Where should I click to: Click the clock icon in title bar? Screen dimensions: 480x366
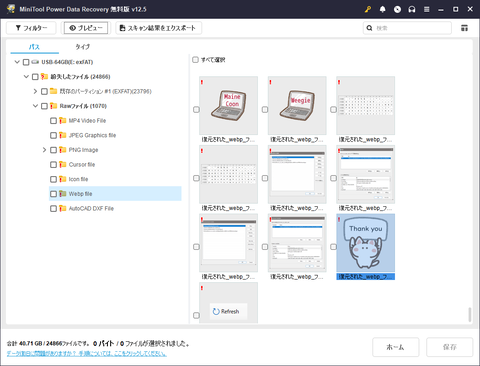(x=397, y=9)
